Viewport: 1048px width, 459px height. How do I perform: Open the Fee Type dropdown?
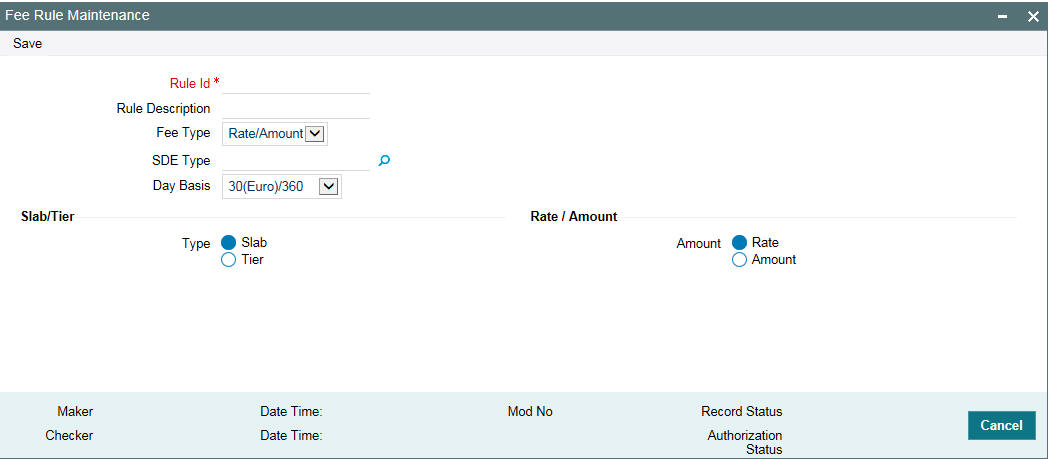275,134
